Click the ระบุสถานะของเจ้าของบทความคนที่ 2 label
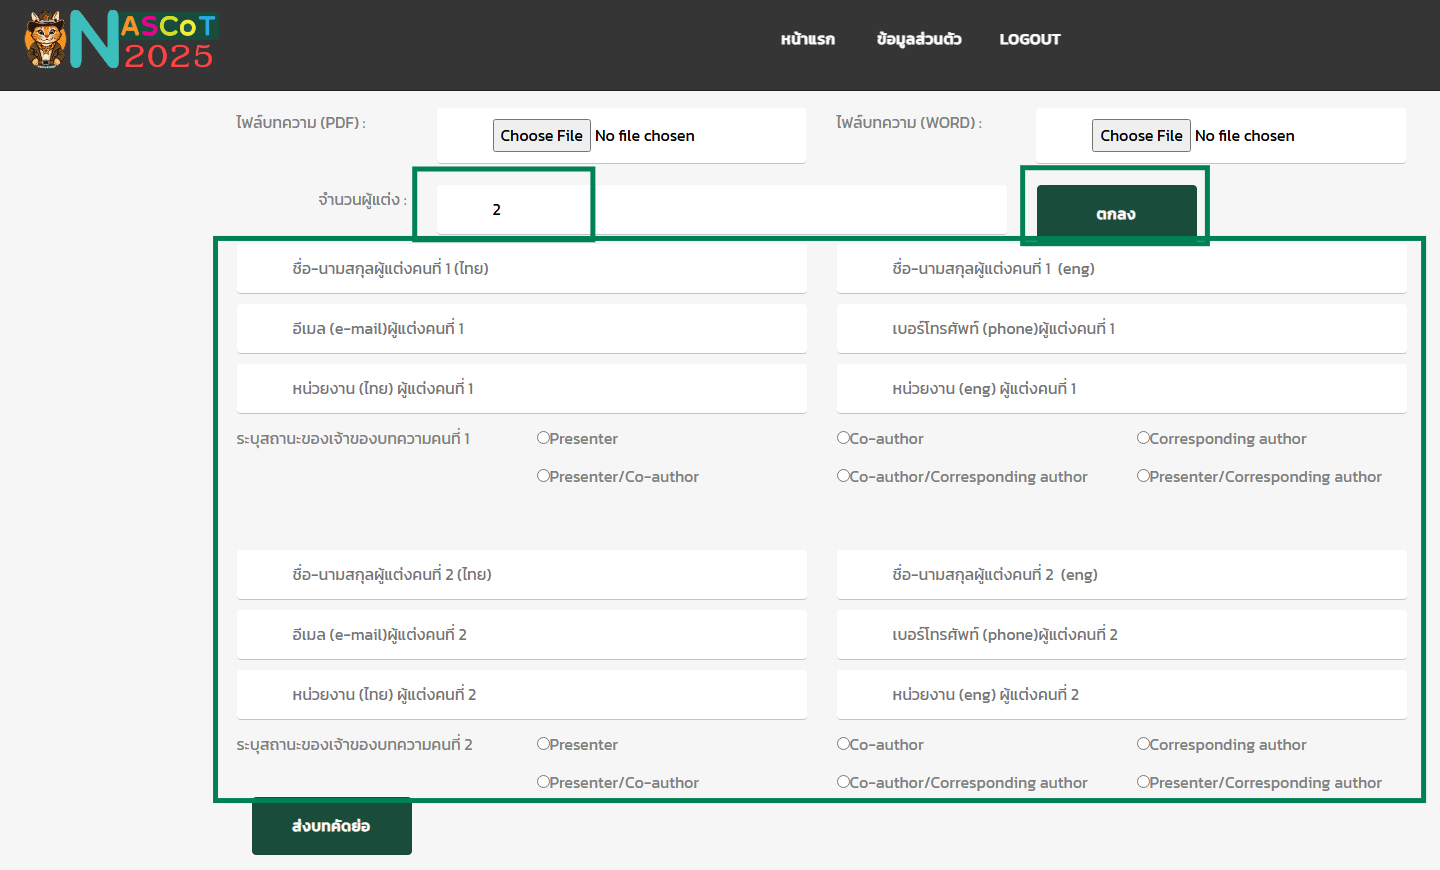This screenshot has width=1440, height=870. [x=354, y=744]
